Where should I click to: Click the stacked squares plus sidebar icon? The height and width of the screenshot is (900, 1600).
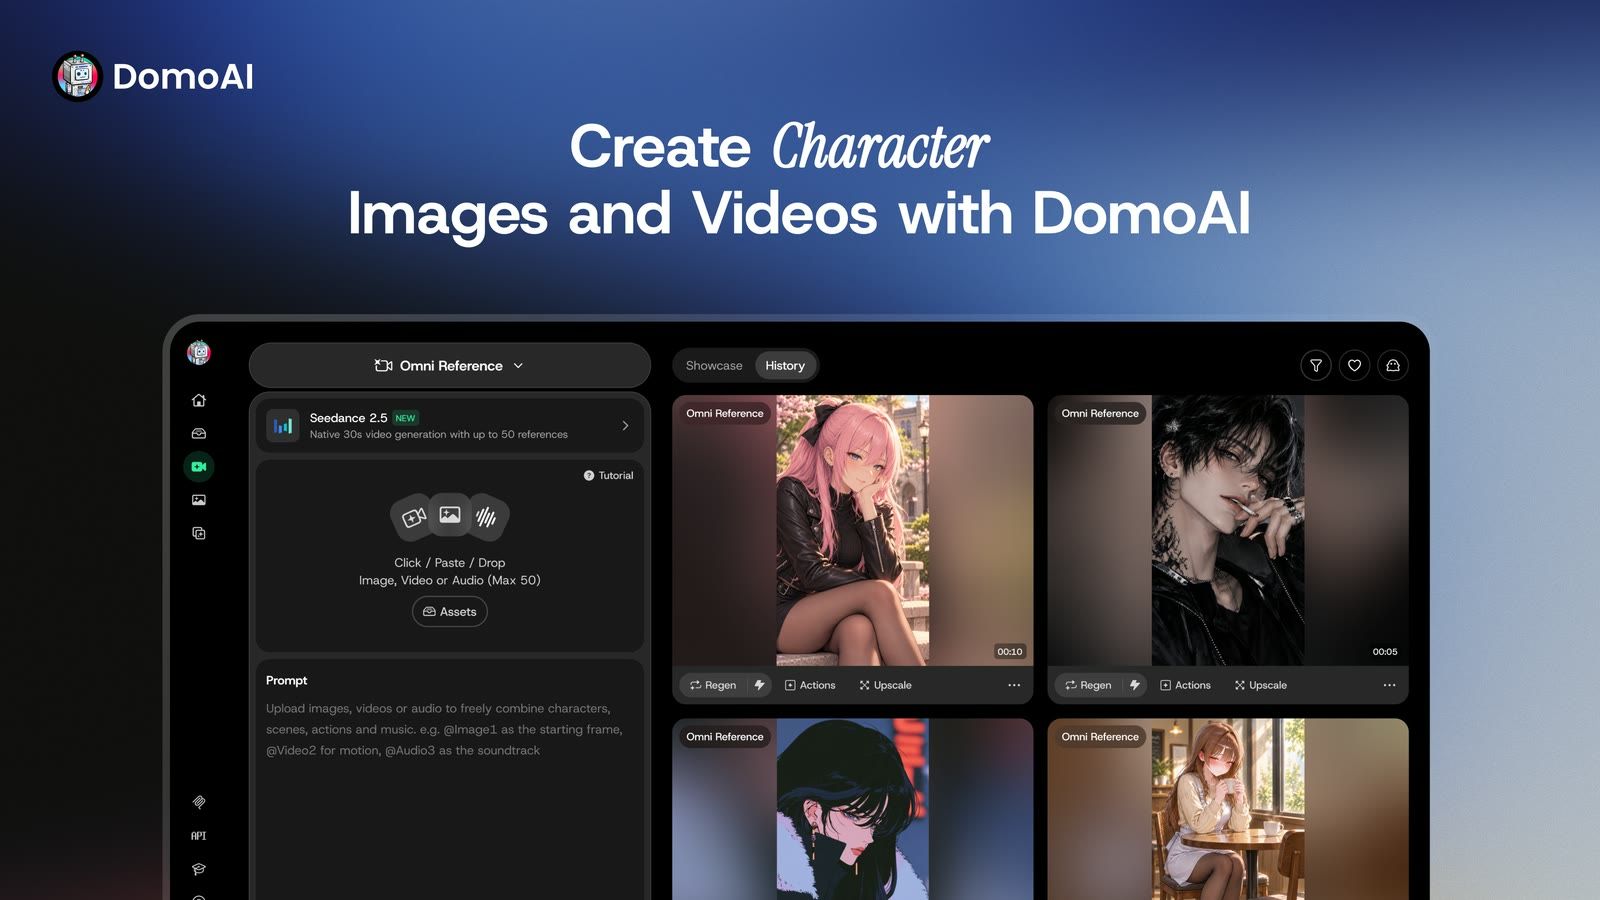(x=199, y=533)
